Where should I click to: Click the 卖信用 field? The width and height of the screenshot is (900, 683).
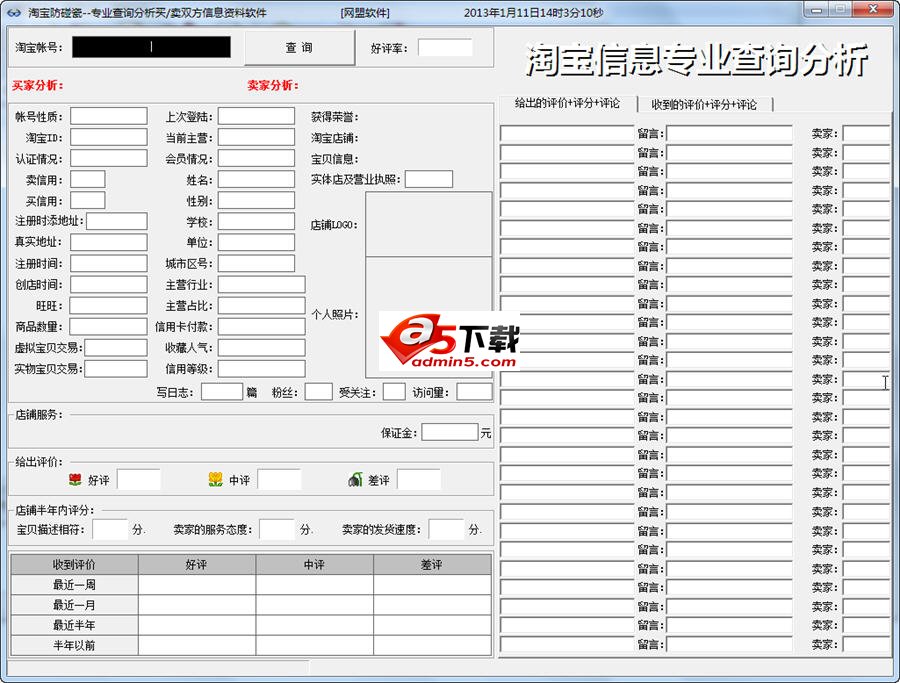click(x=88, y=179)
